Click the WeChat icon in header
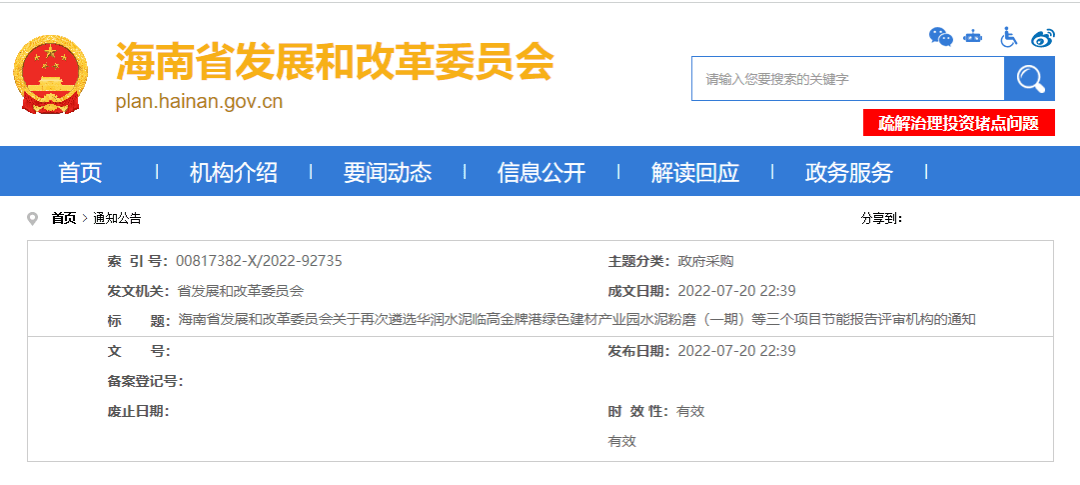Screen dimensions: 1080x485 (941, 37)
